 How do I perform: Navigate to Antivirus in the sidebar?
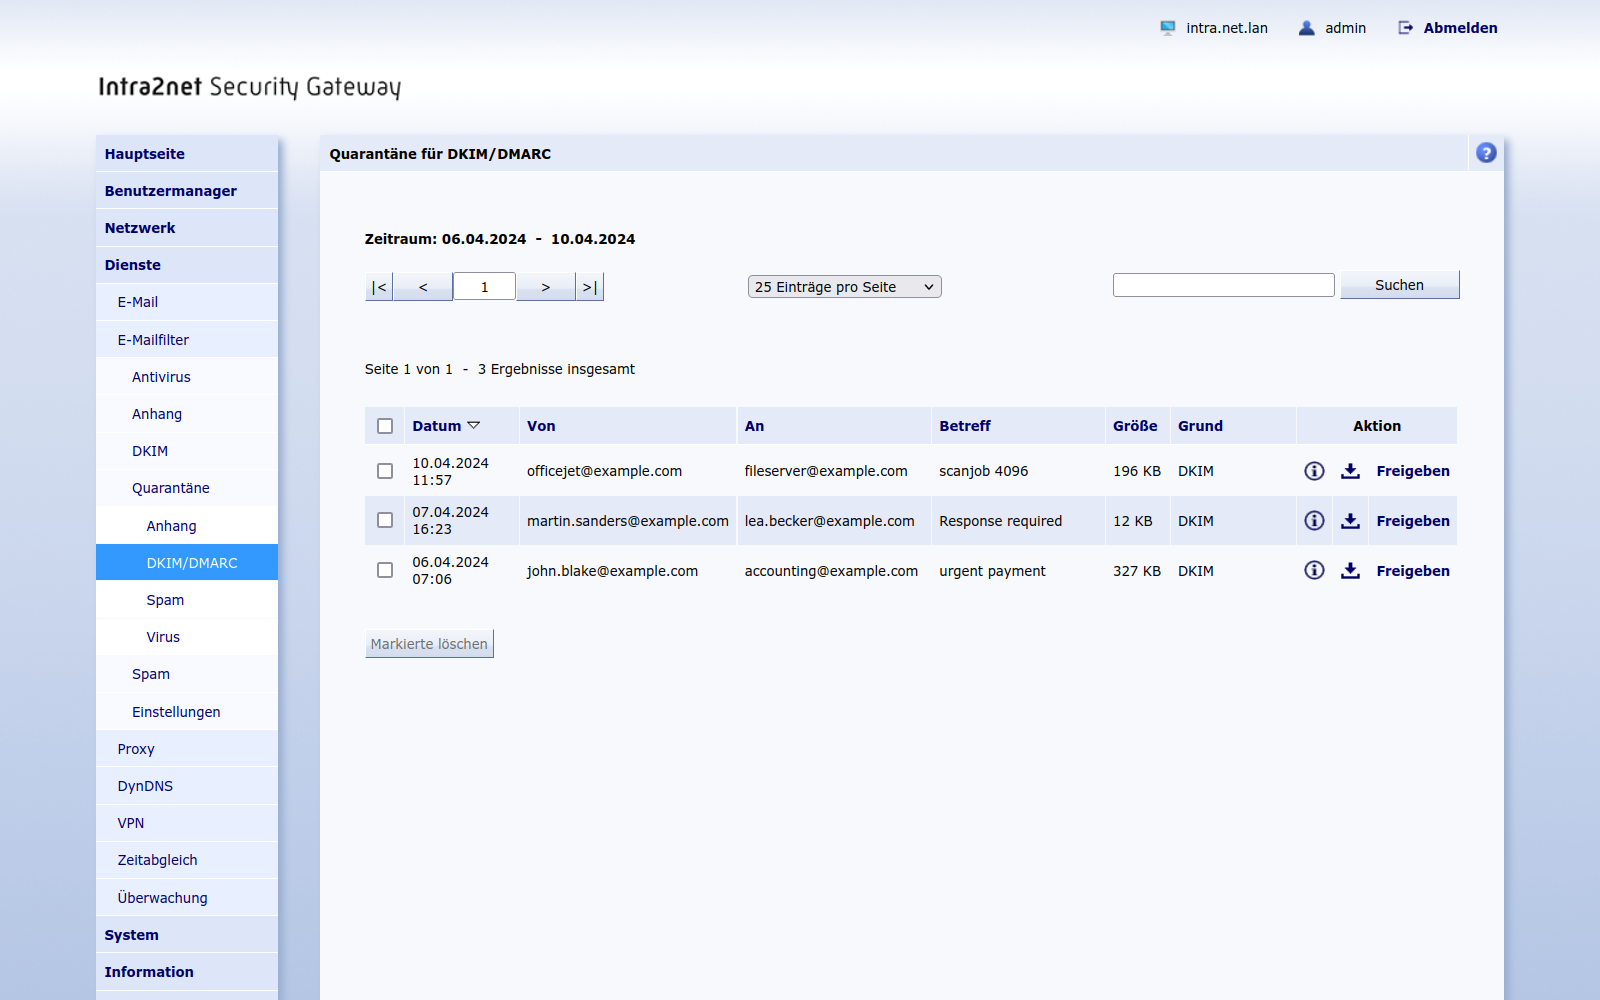[x=161, y=377]
